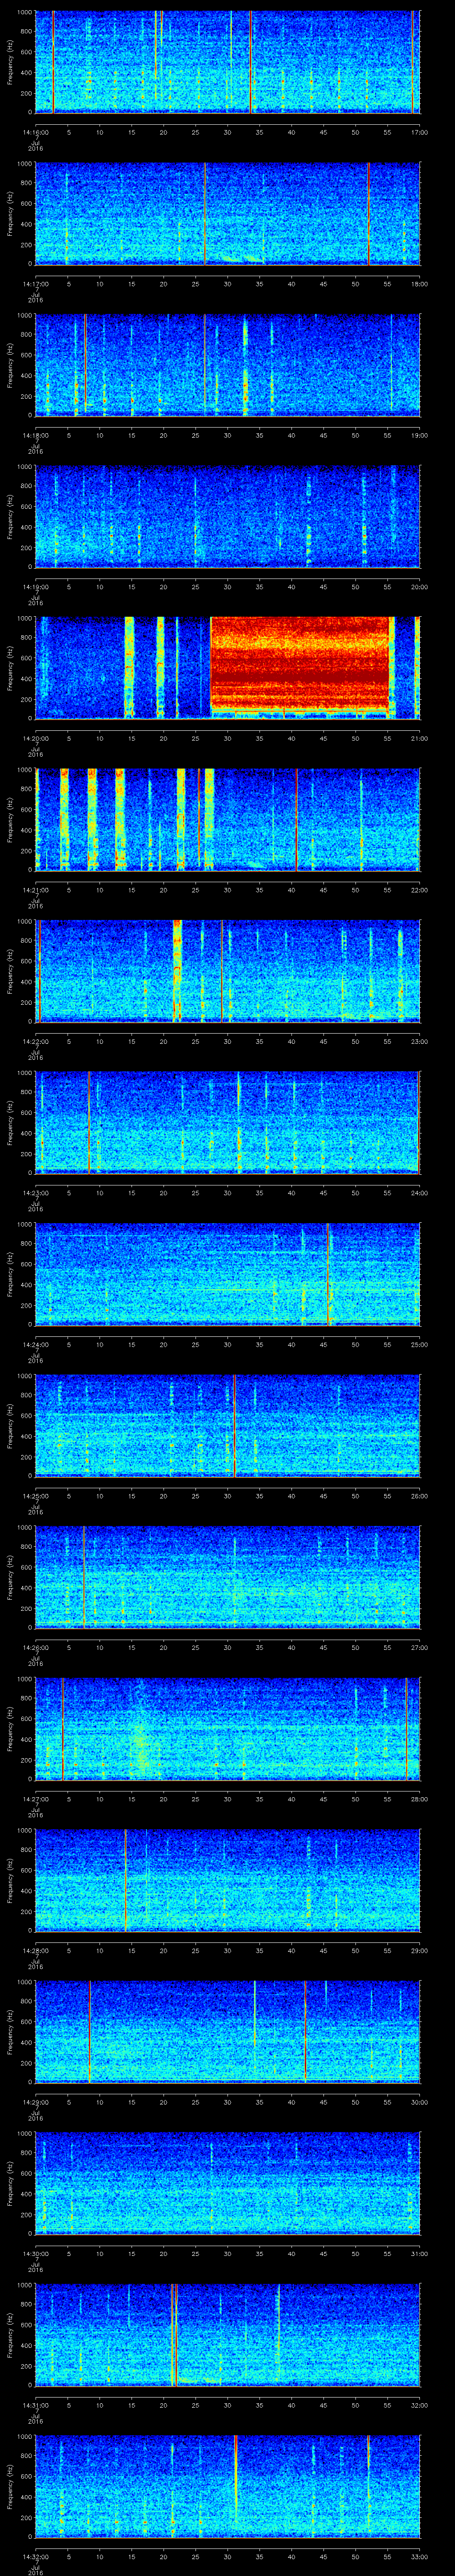Select the spectrogram panel starting at 14:21:00

[227, 820]
